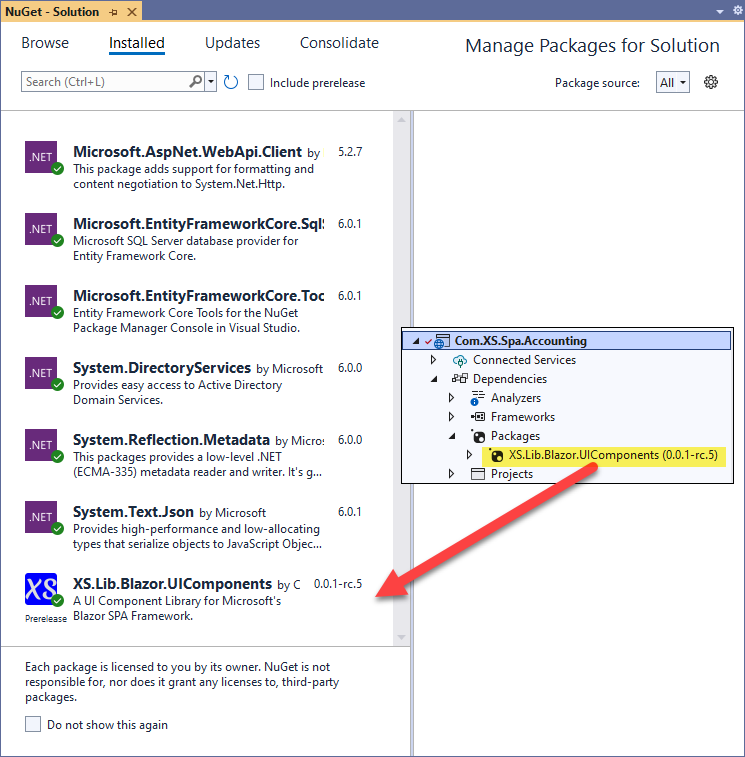The image size is (745, 757).
Task: Switch to the Browse tab
Action: (x=45, y=43)
